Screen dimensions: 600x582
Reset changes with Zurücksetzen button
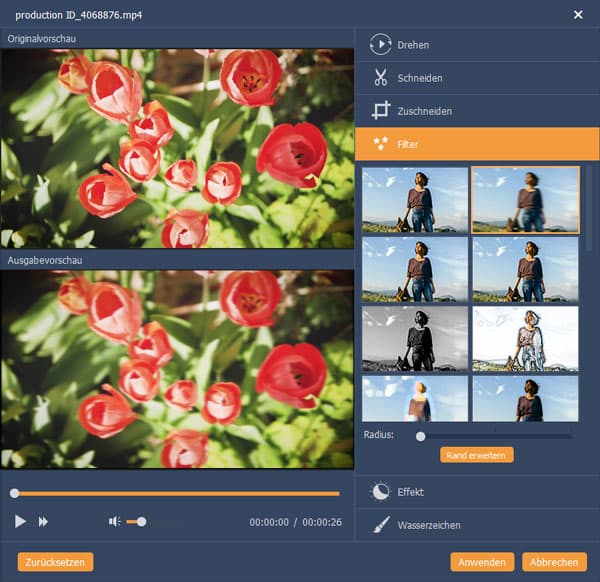point(56,561)
